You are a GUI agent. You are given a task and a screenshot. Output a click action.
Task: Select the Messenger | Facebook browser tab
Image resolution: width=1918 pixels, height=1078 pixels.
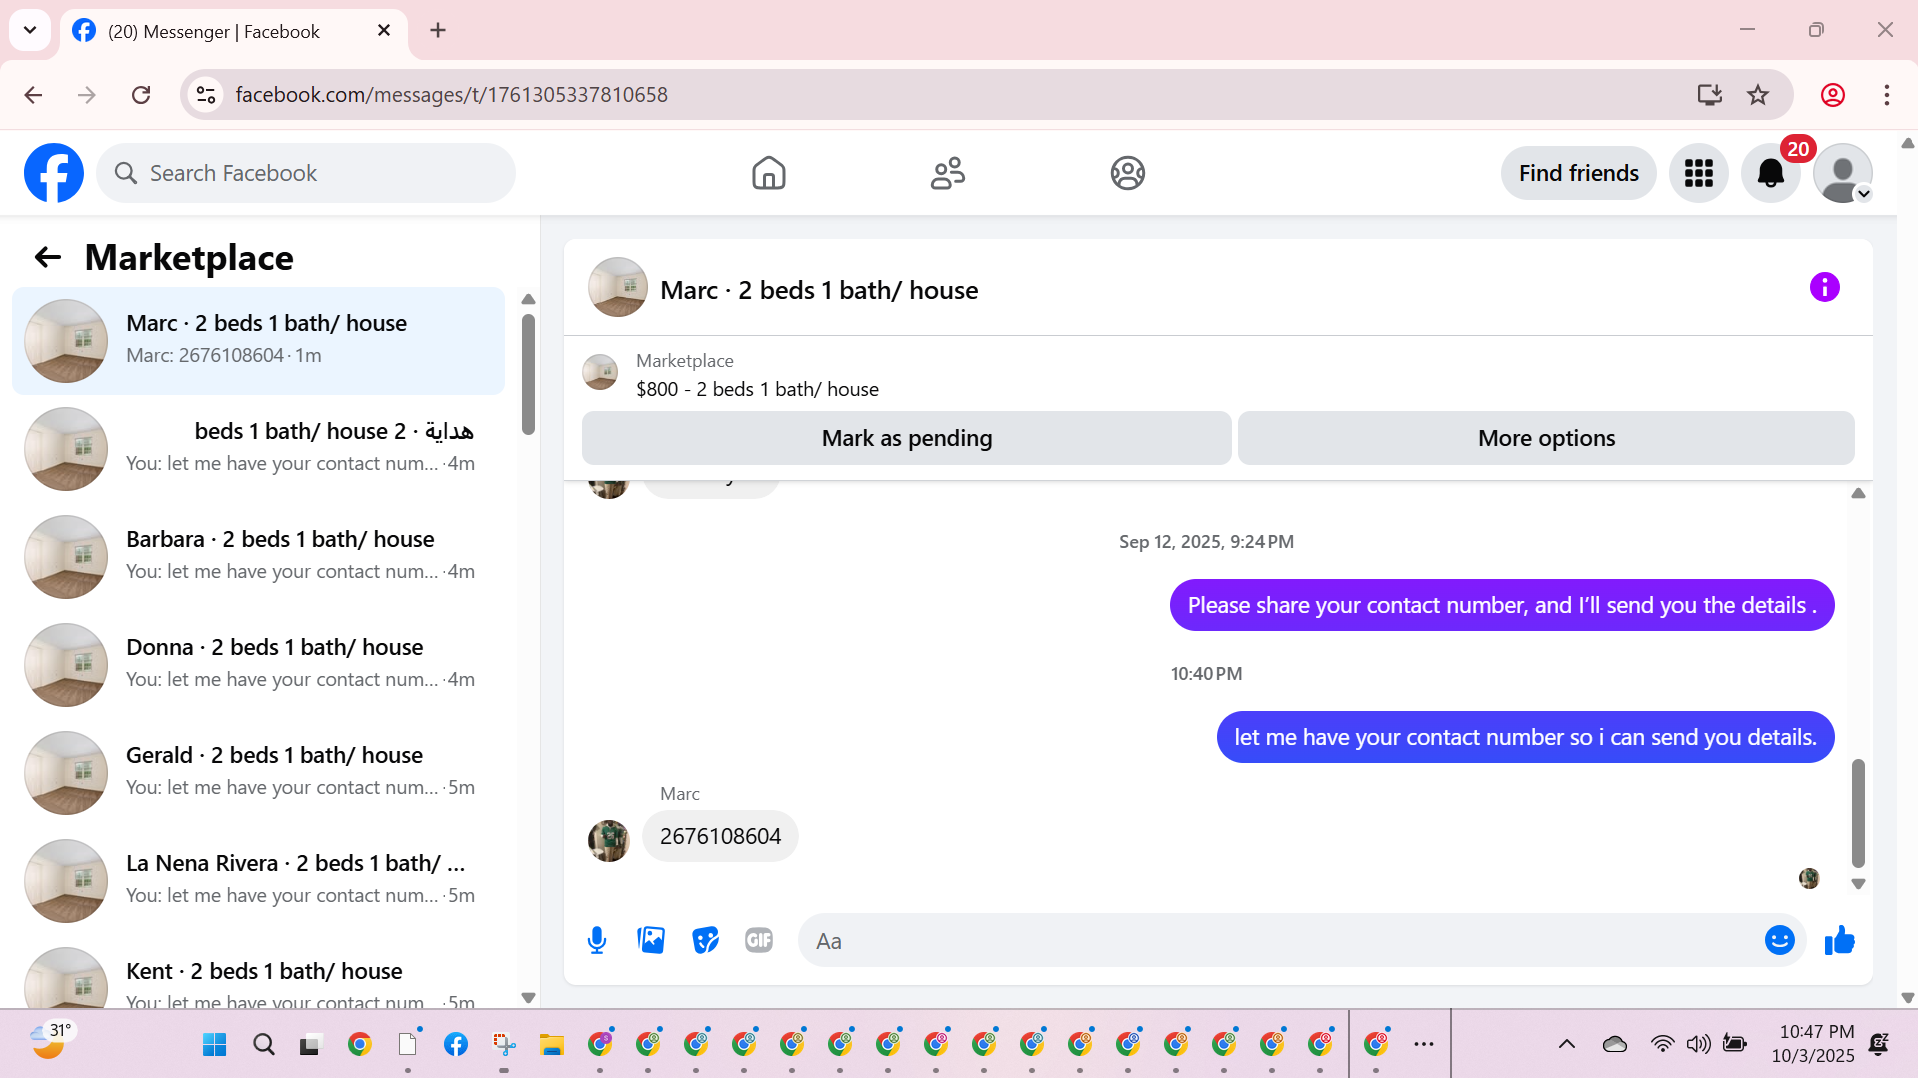[234, 32]
